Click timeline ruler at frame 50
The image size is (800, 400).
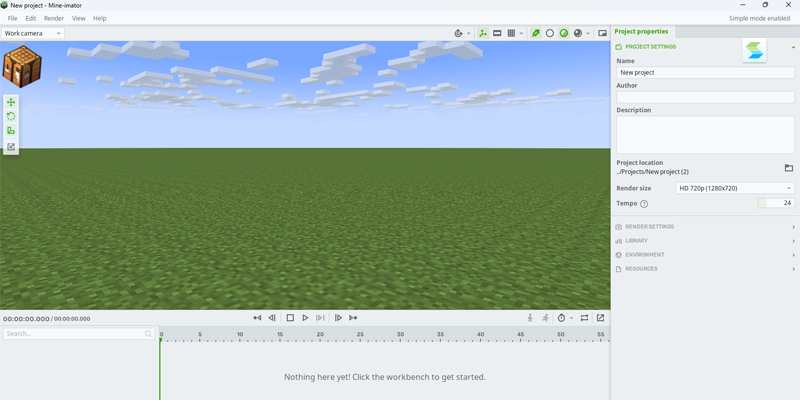click(561, 335)
